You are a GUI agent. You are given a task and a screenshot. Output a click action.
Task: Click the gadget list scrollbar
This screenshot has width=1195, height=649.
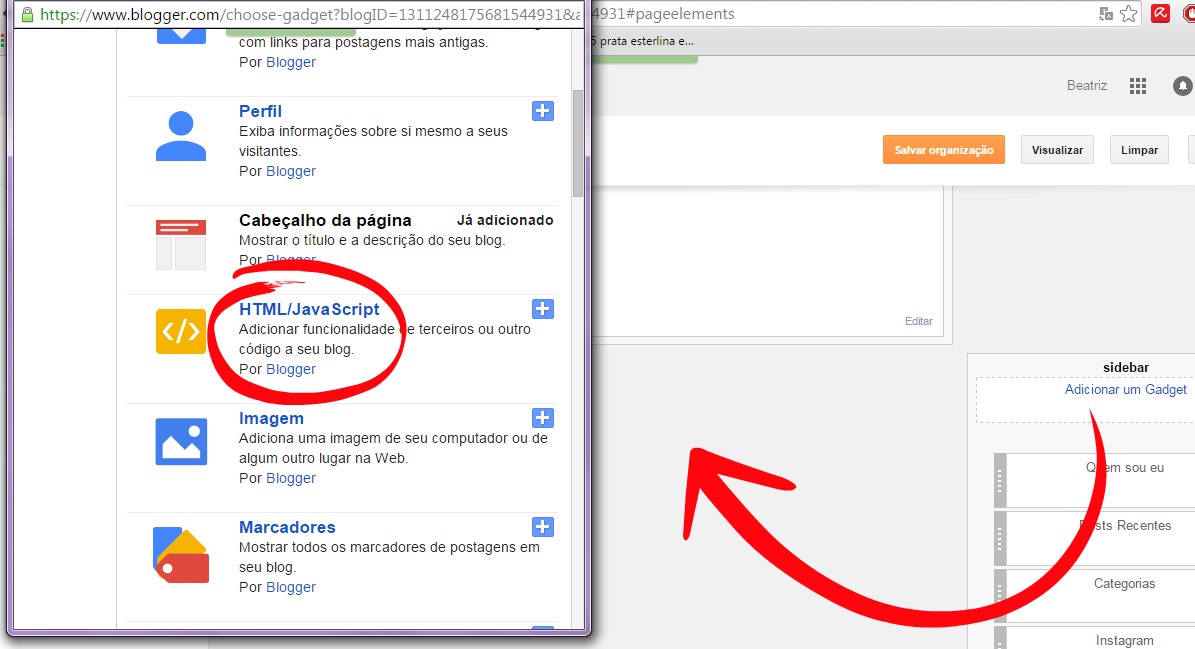coord(578,140)
